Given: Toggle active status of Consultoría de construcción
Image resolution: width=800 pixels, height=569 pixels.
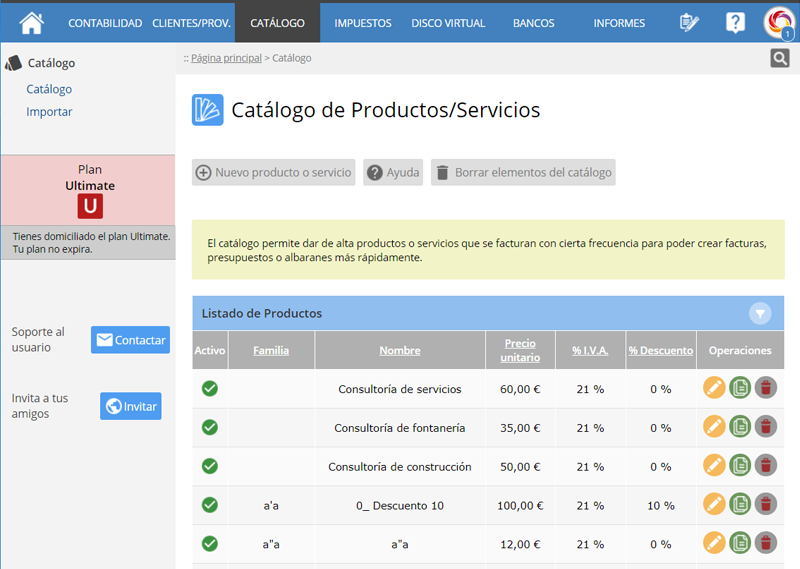Looking at the screenshot, I should click(x=210, y=466).
